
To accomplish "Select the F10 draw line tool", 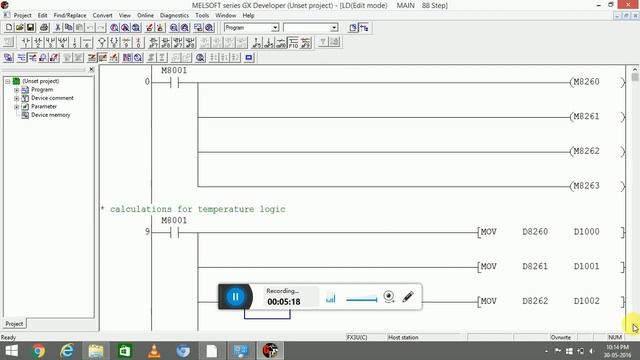I will coord(293,42).
